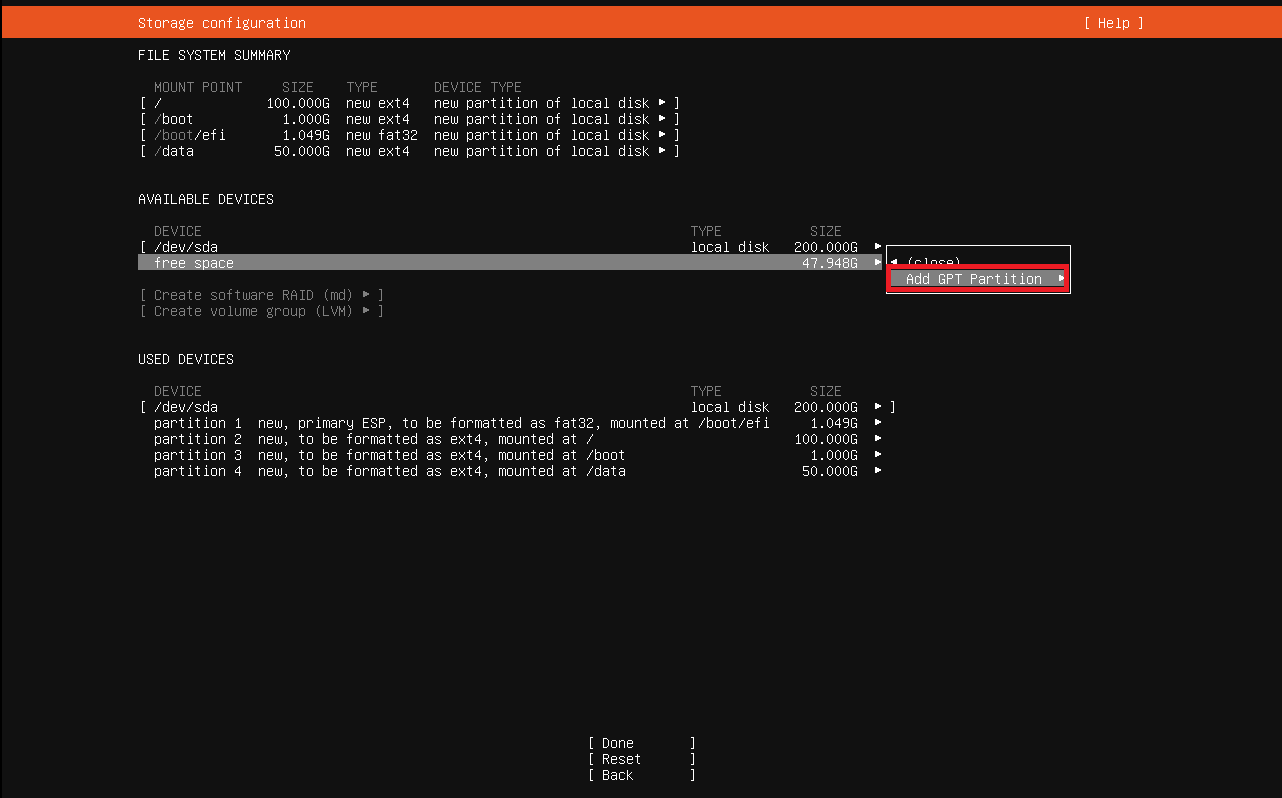Select Create software RAID (md)

coord(262,295)
